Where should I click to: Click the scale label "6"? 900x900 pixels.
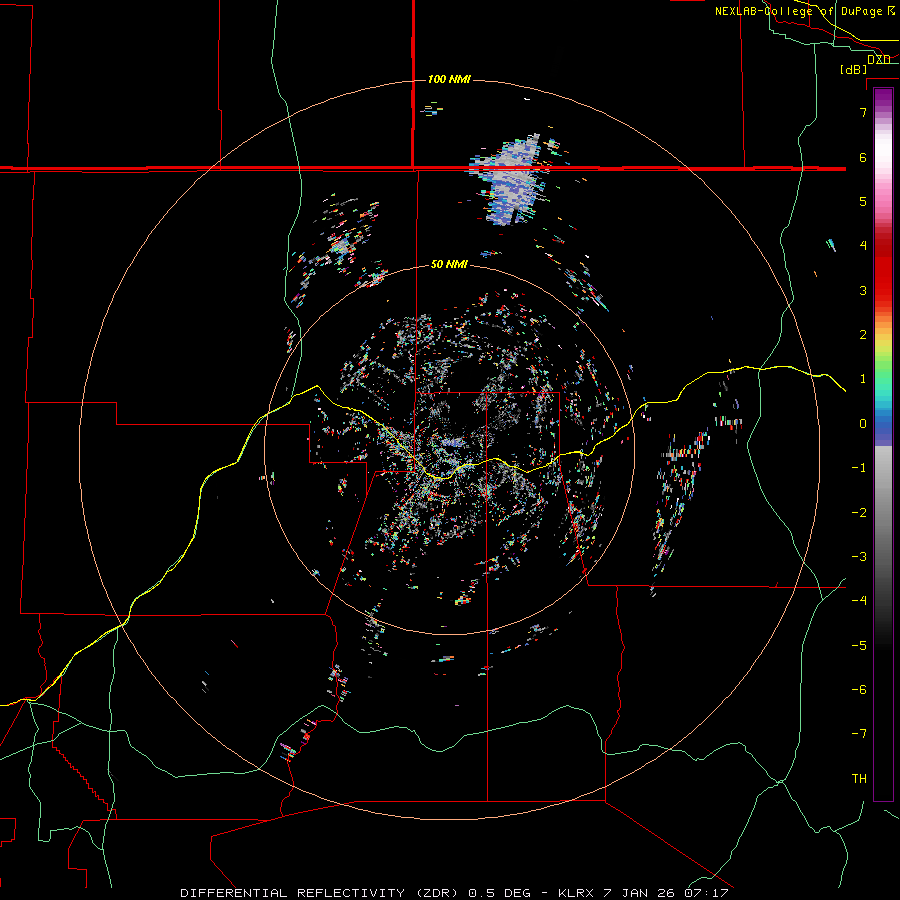click(x=863, y=157)
